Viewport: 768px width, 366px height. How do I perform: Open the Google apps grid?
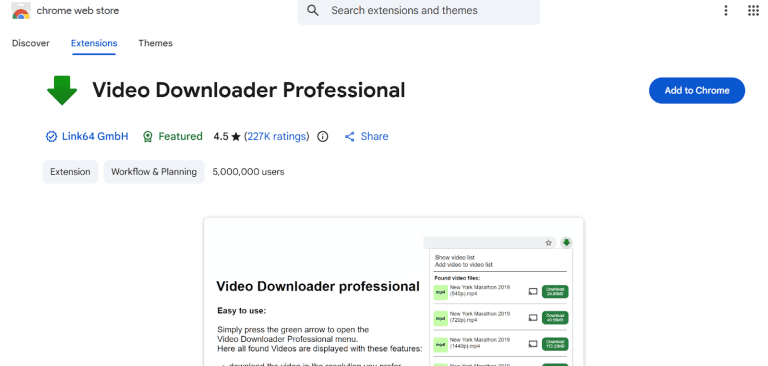click(753, 10)
